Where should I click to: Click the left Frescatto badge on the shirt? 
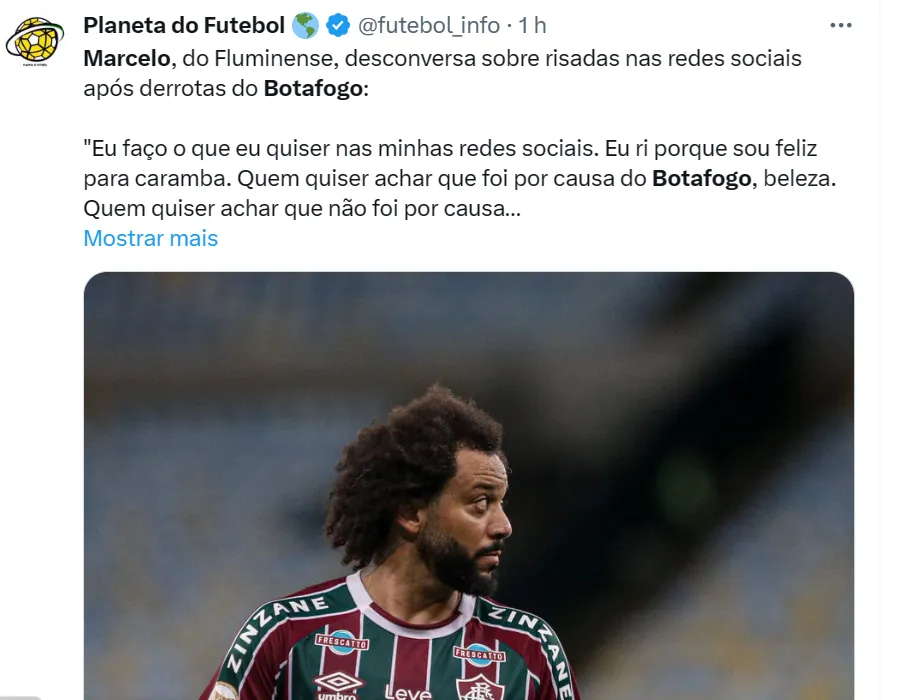342,642
